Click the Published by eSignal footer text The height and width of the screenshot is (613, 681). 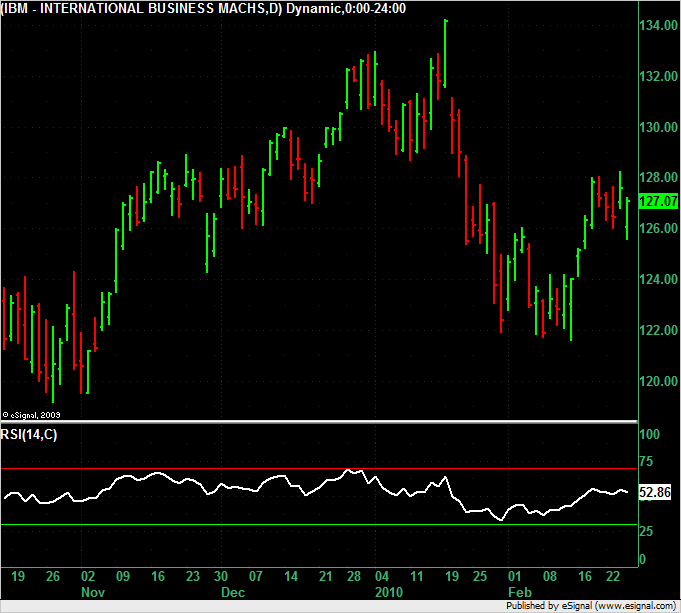tap(591, 606)
